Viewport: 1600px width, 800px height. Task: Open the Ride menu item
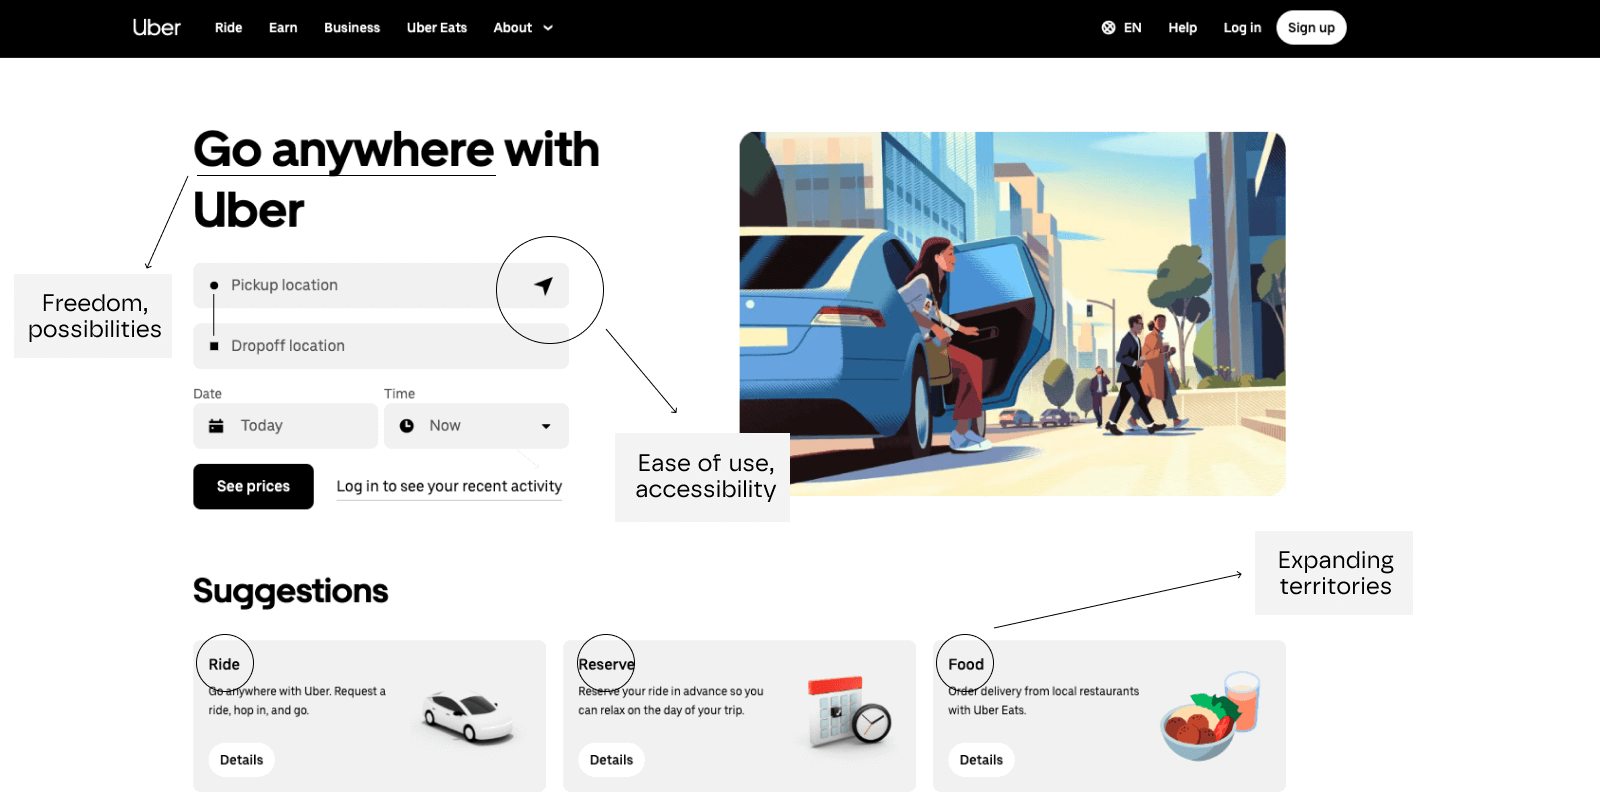[x=228, y=28]
